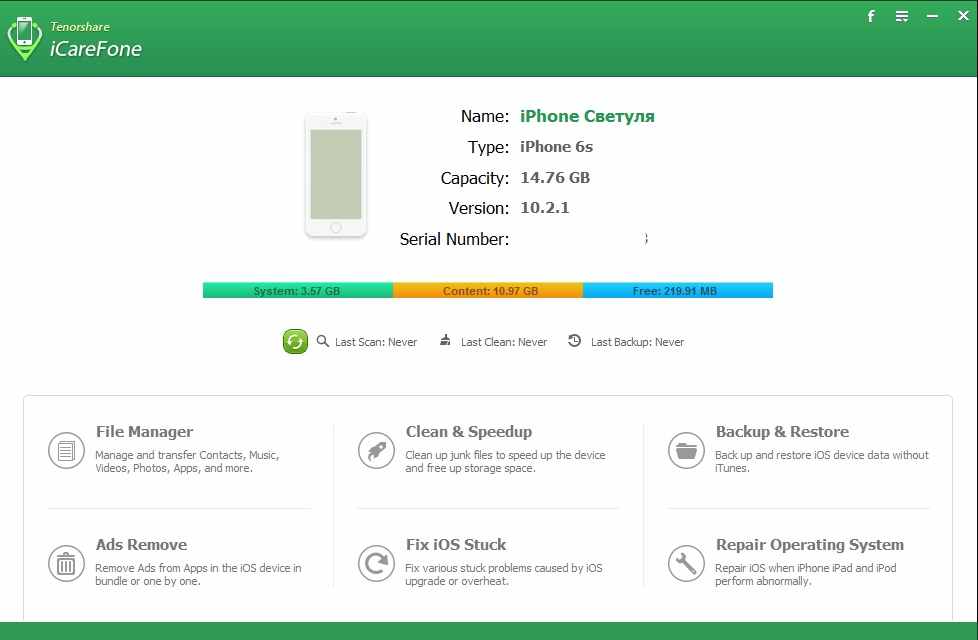Click the Last Scan: Never text
978x640 pixels.
point(376,342)
